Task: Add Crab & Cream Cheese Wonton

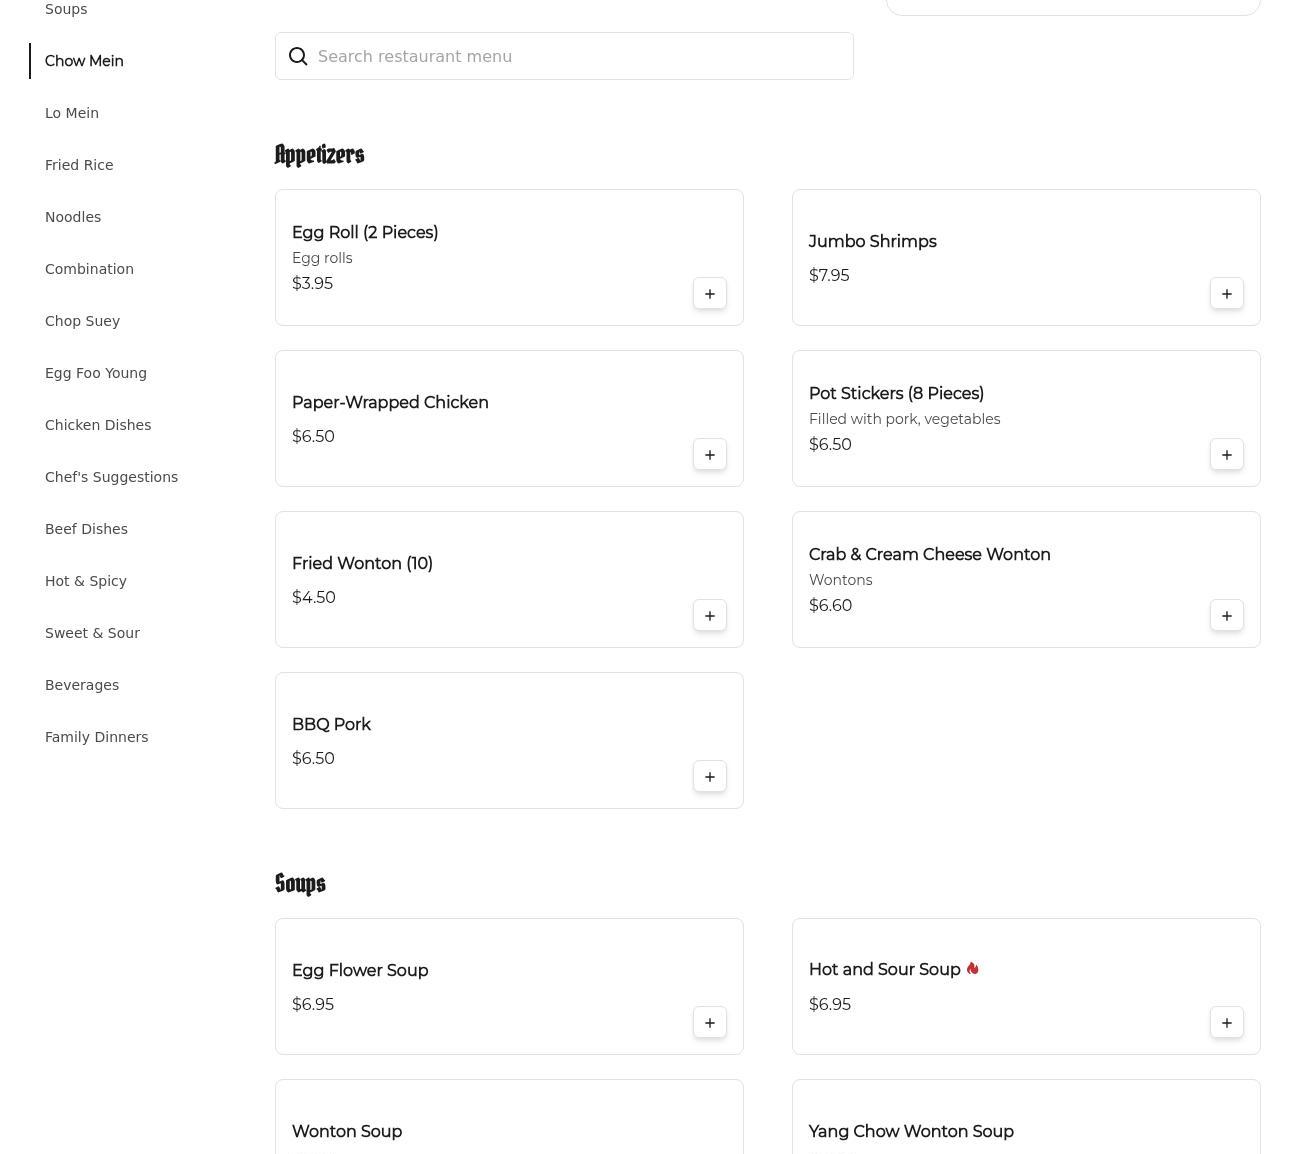Action: 1227,616
